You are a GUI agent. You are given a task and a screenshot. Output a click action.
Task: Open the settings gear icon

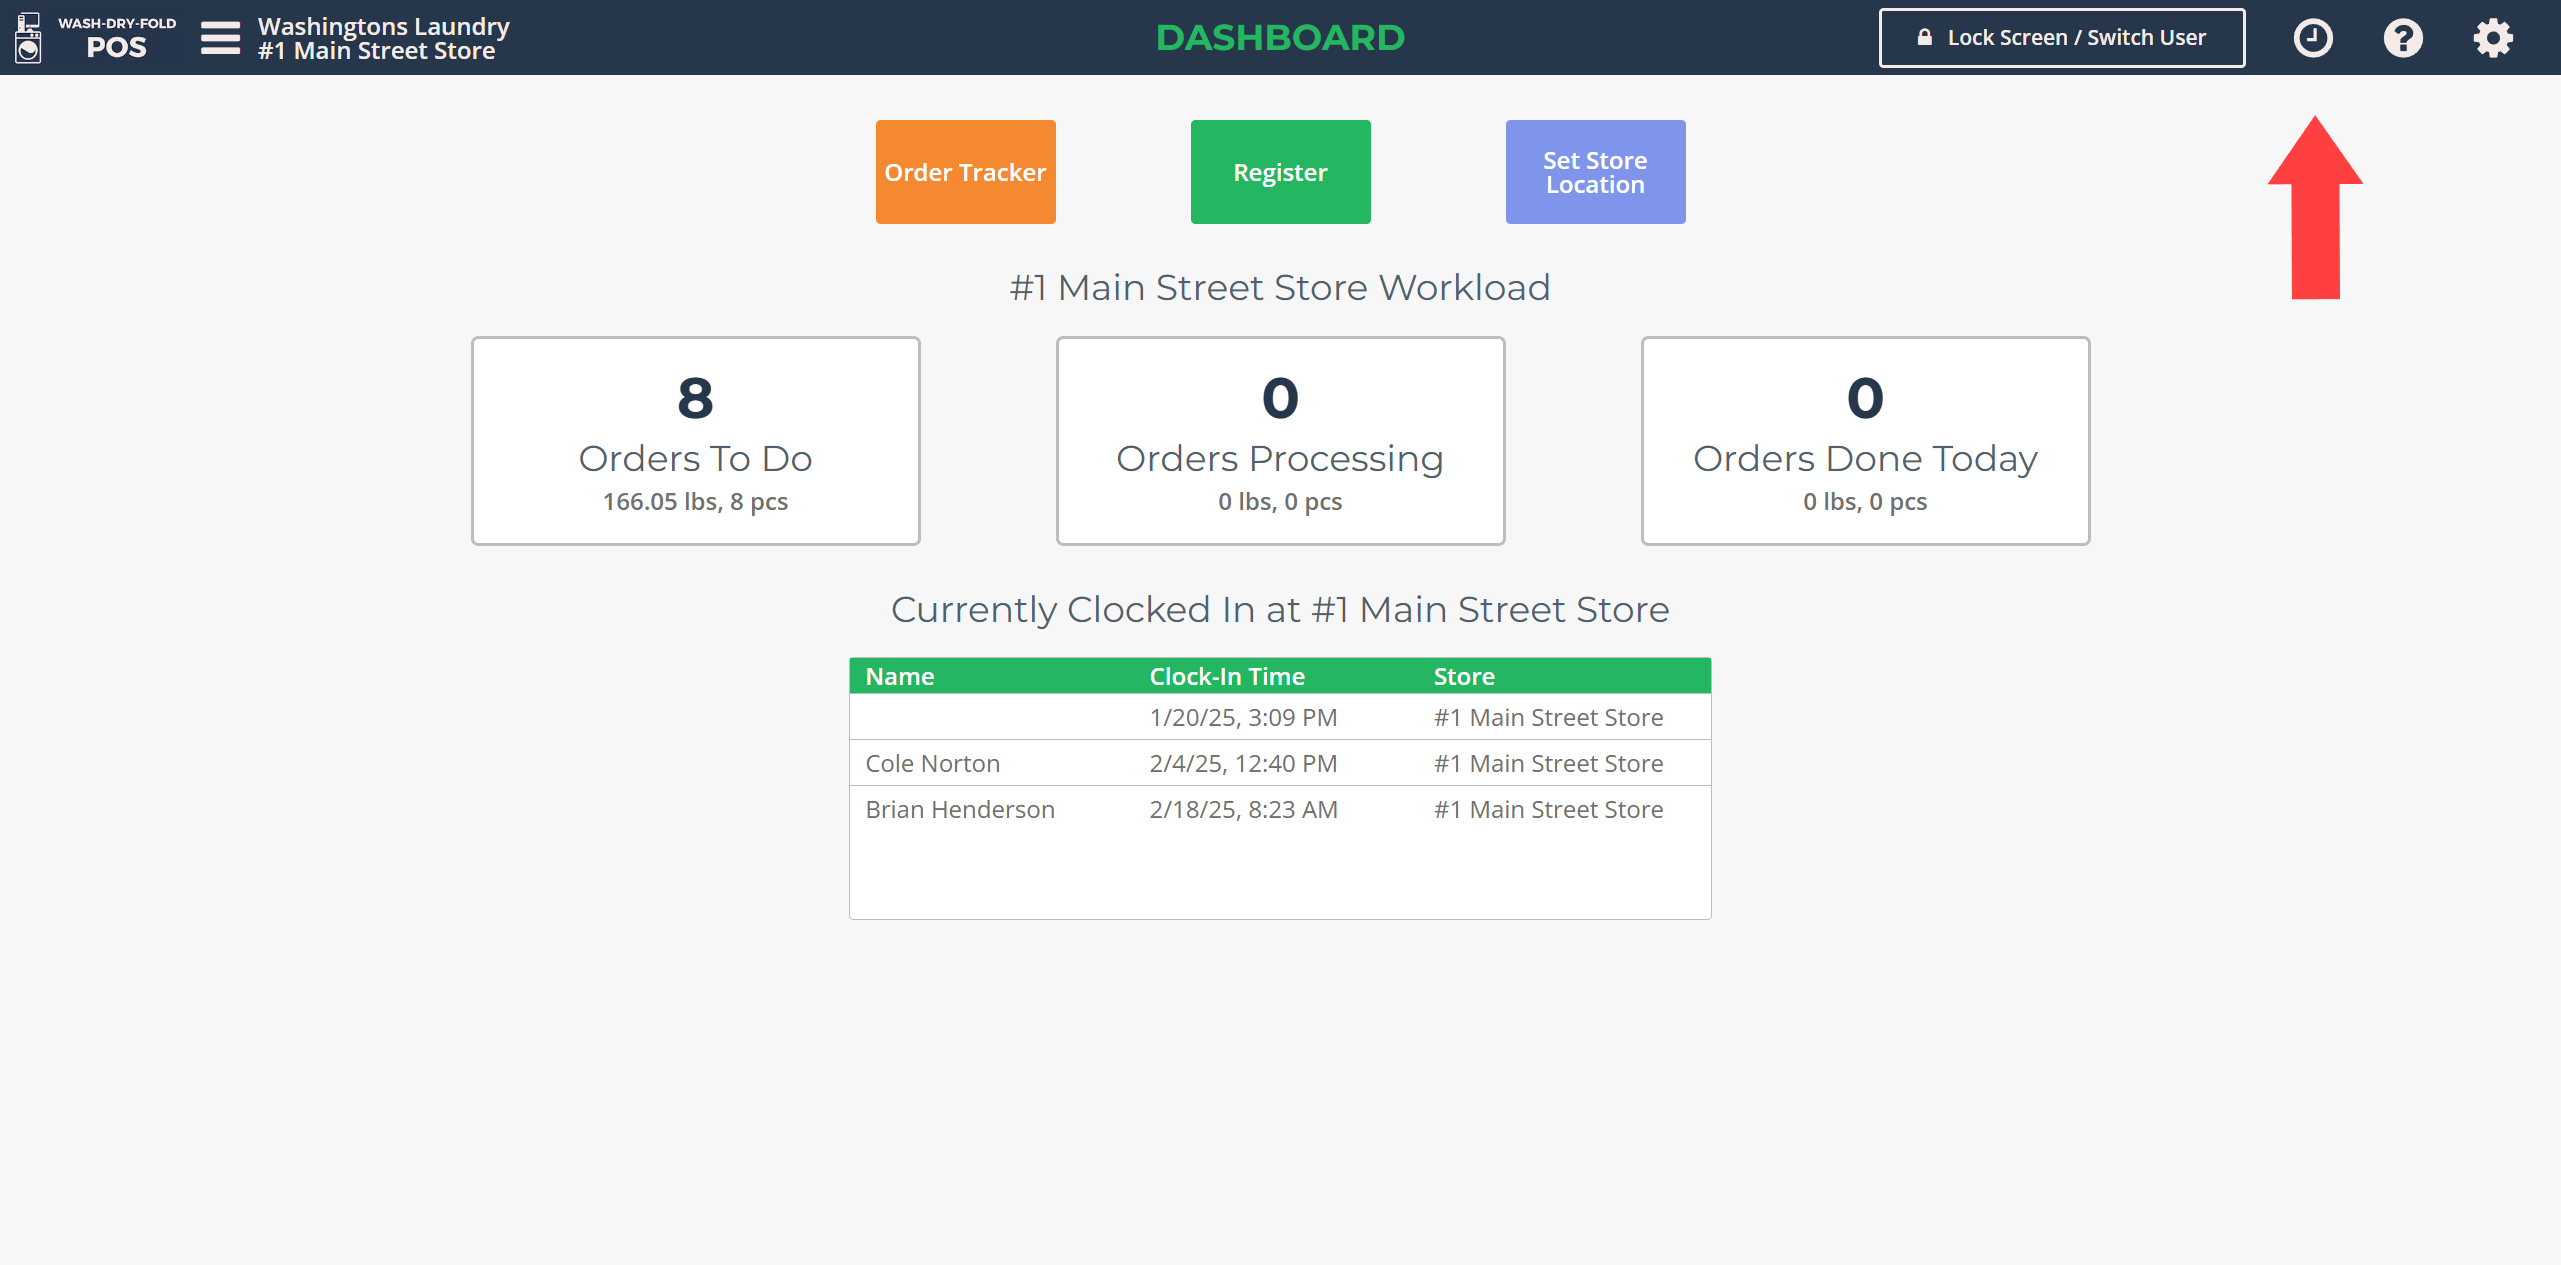(x=2492, y=38)
